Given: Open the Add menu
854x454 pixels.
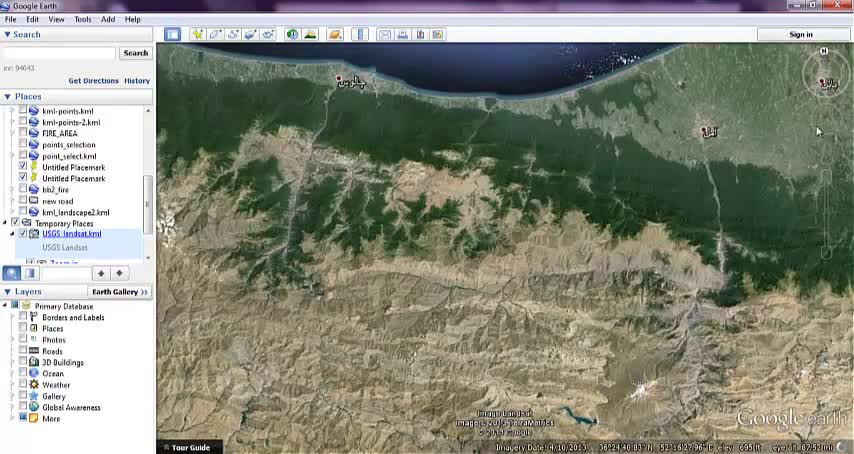Looking at the screenshot, I should click(108, 19).
